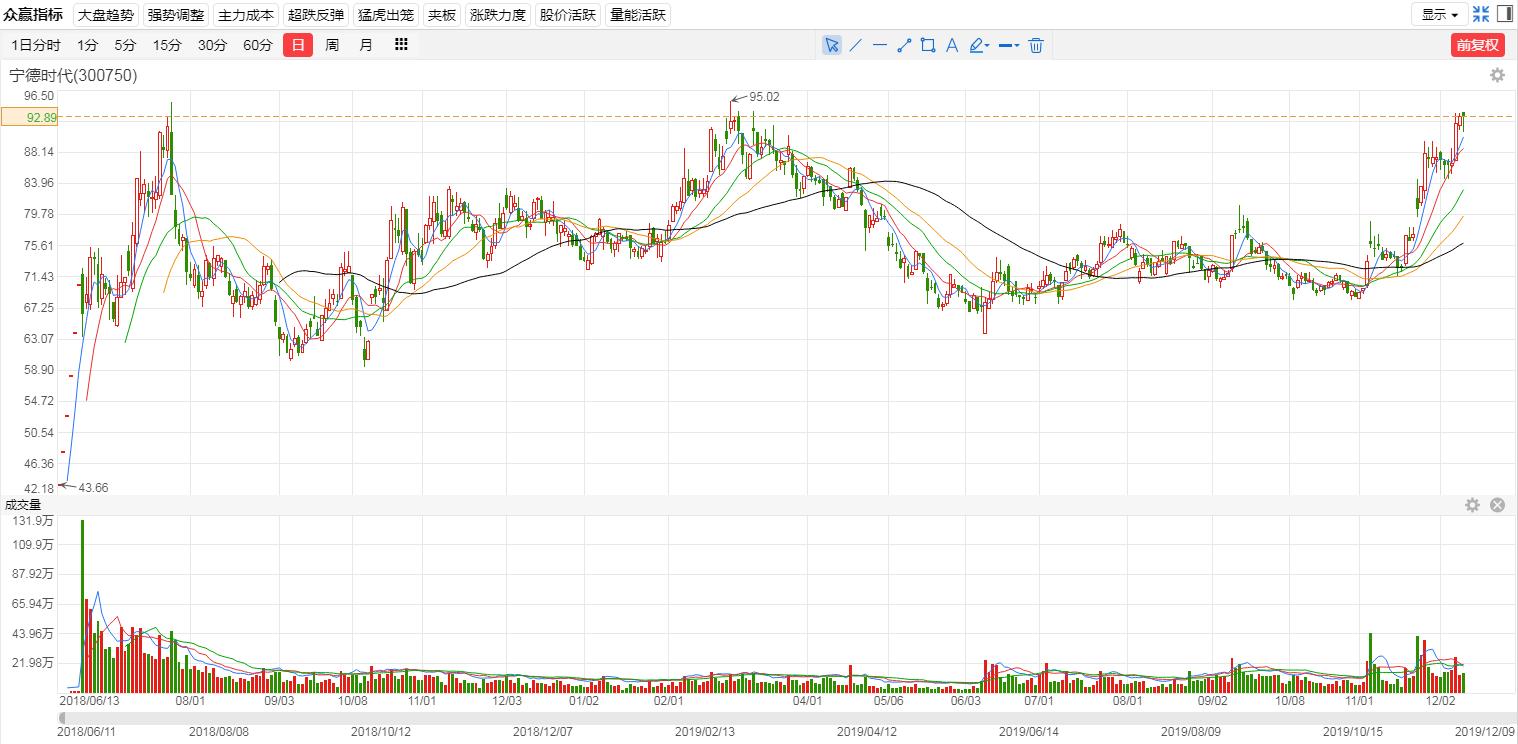Enable the 量能活跃 indicator

point(637,15)
